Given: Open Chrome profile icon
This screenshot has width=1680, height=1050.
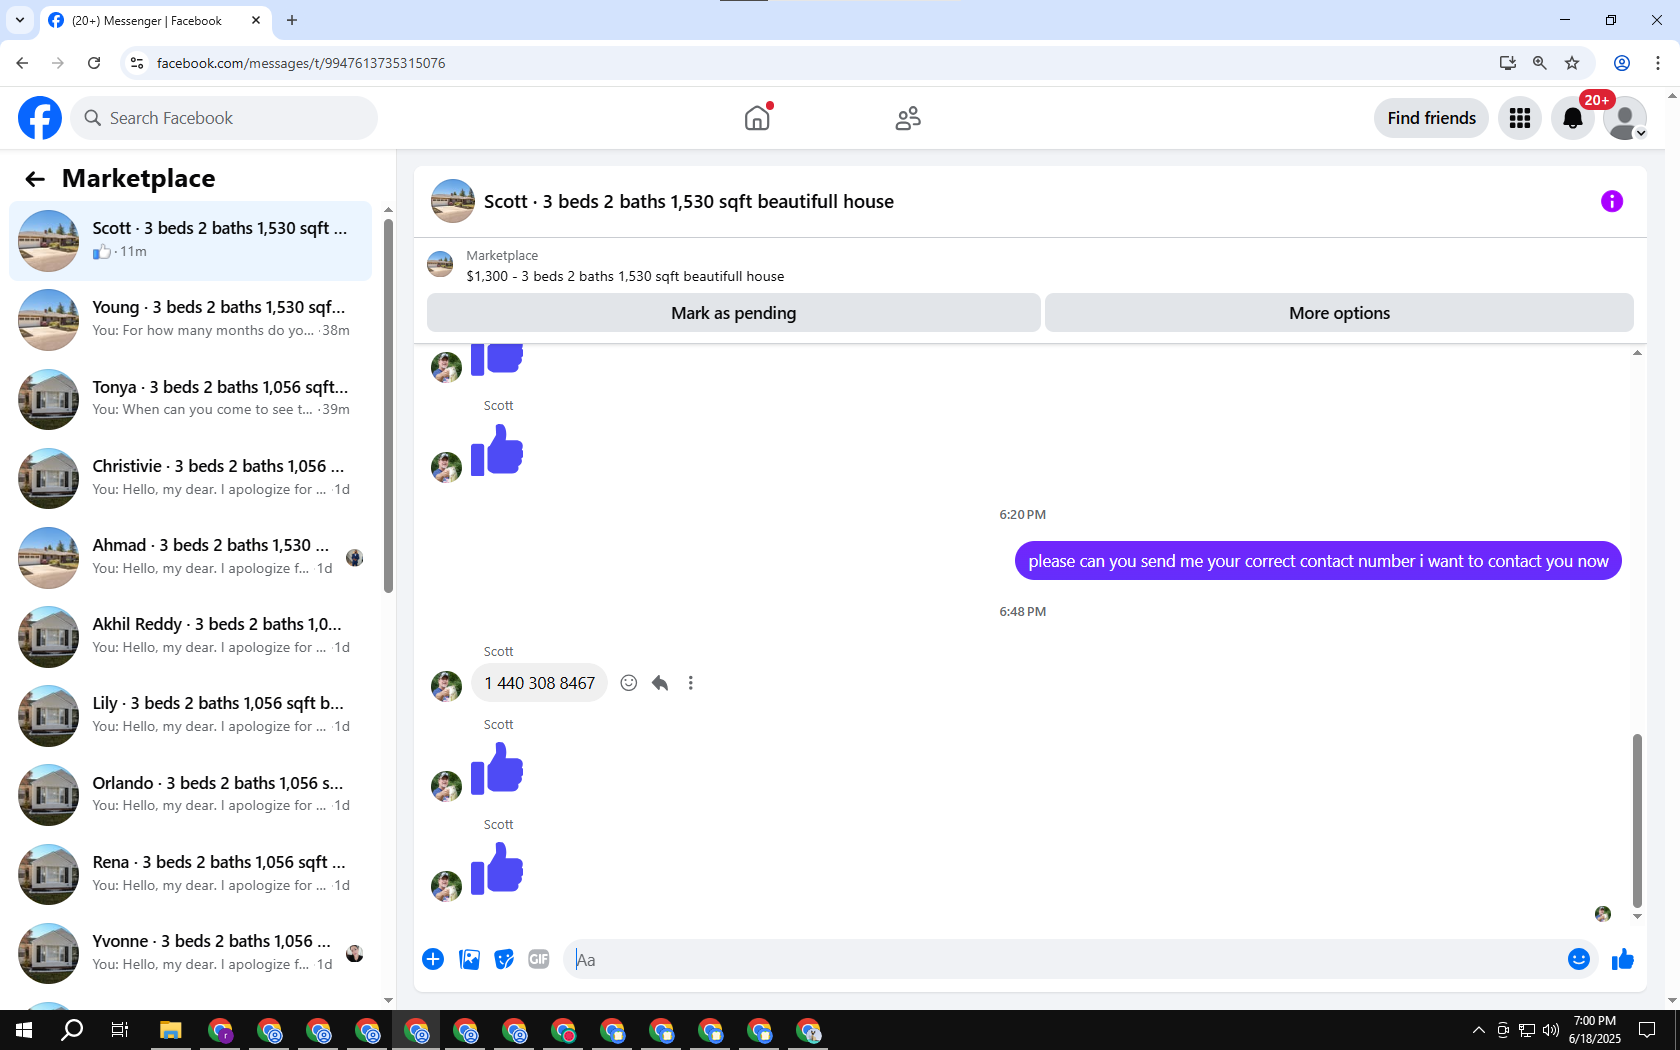Looking at the screenshot, I should point(1622,63).
